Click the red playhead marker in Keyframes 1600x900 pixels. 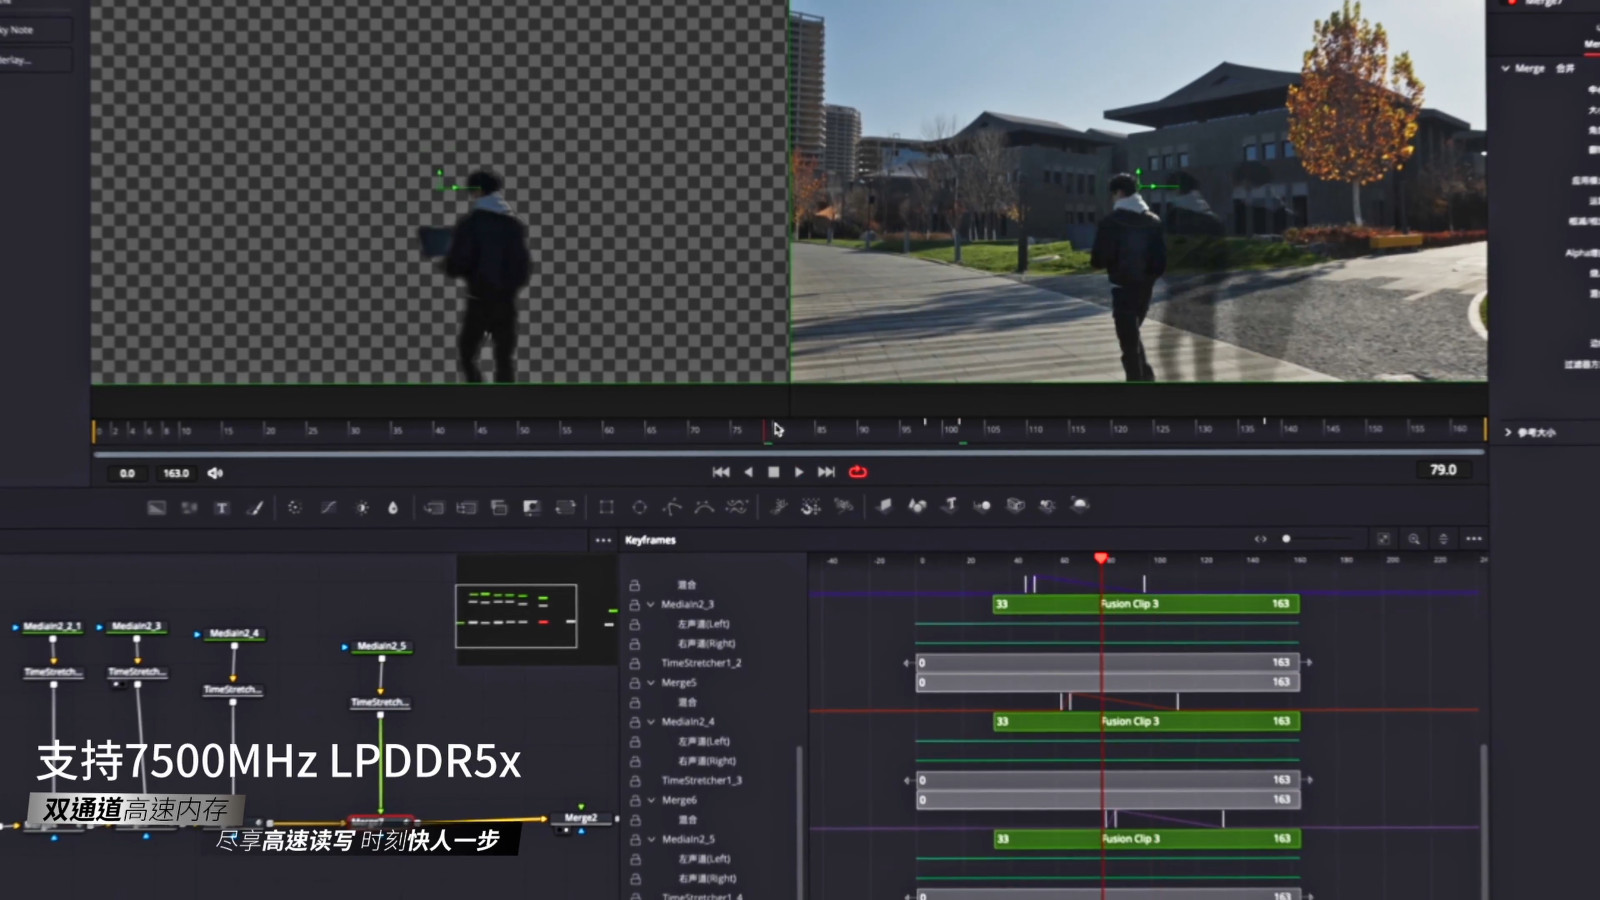1101,559
